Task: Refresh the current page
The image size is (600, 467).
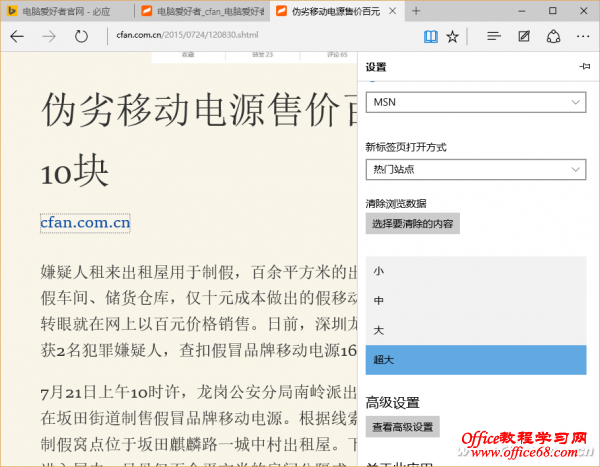Action: [x=81, y=36]
